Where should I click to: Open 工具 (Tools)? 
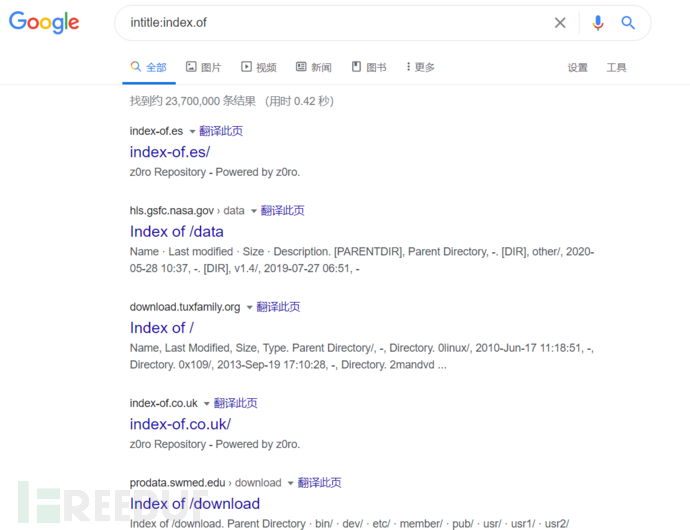point(616,67)
